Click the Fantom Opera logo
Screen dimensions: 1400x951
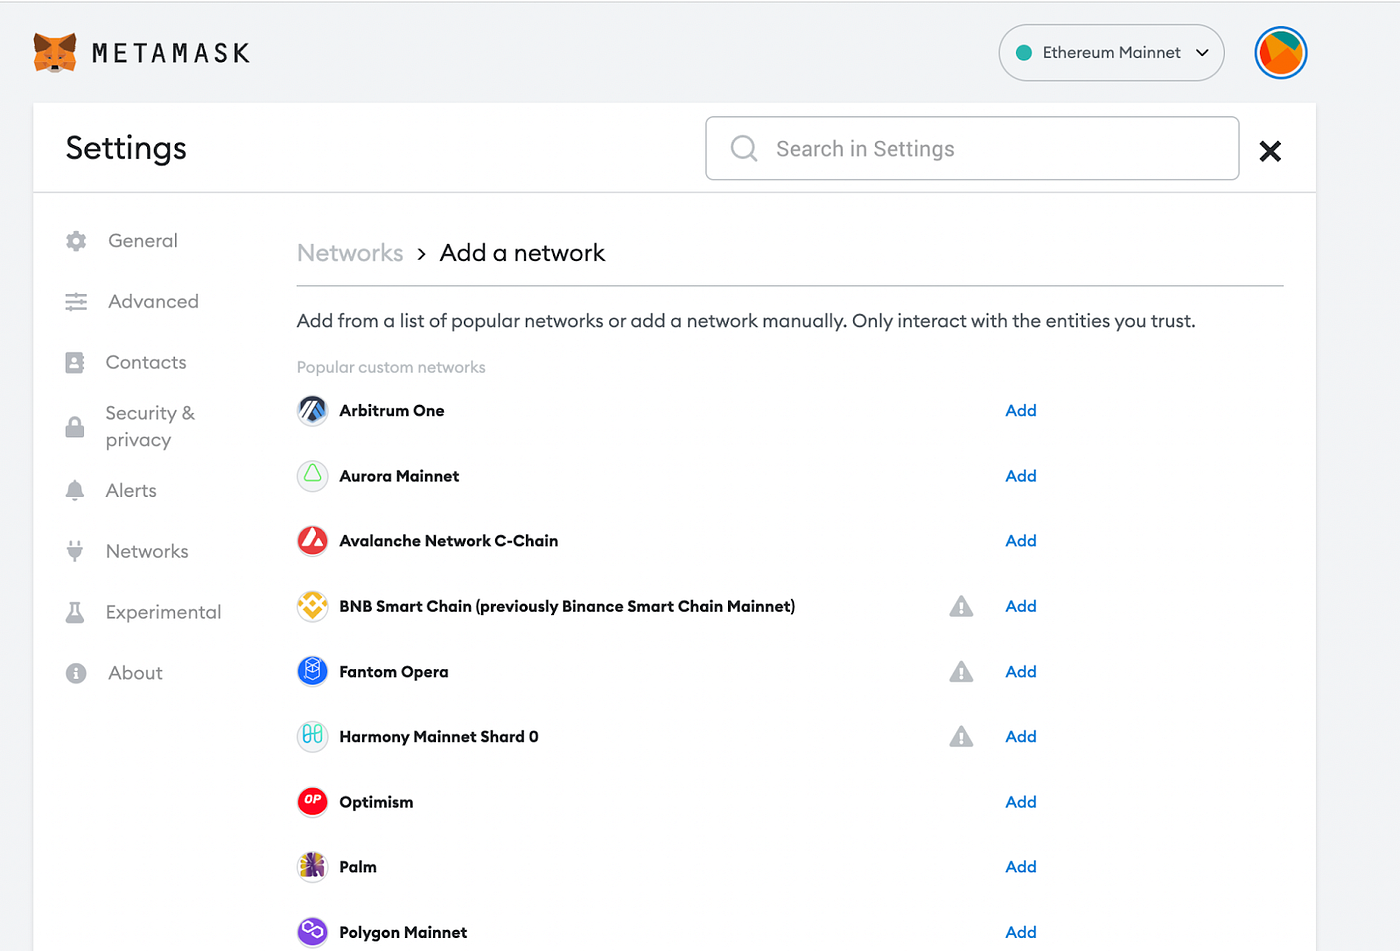(x=313, y=671)
